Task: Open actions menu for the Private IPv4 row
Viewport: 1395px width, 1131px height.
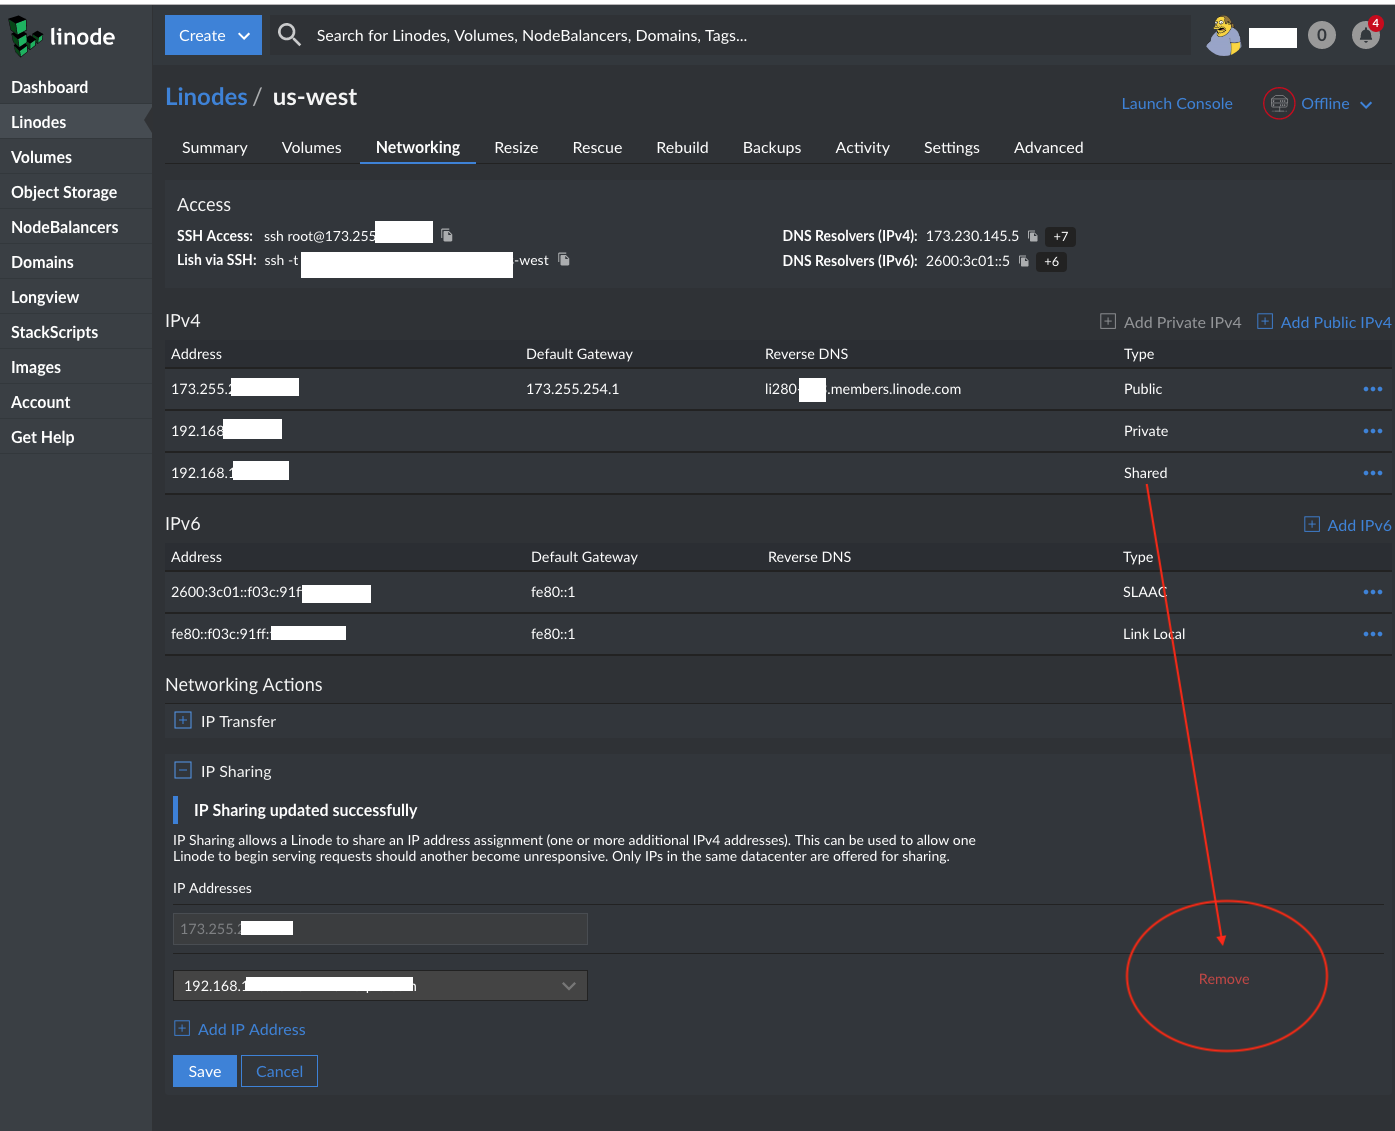Action: tap(1373, 431)
